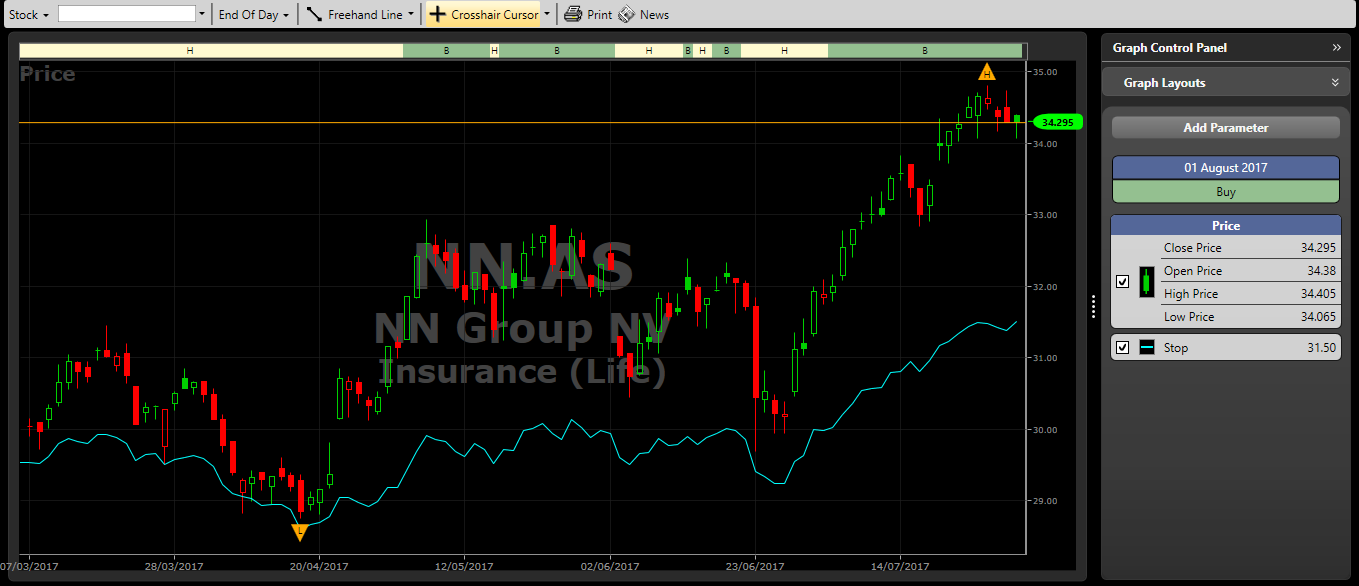The height and width of the screenshot is (586, 1359).
Task: Click the Graph Control Panel title
Action: click(x=1169, y=47)
